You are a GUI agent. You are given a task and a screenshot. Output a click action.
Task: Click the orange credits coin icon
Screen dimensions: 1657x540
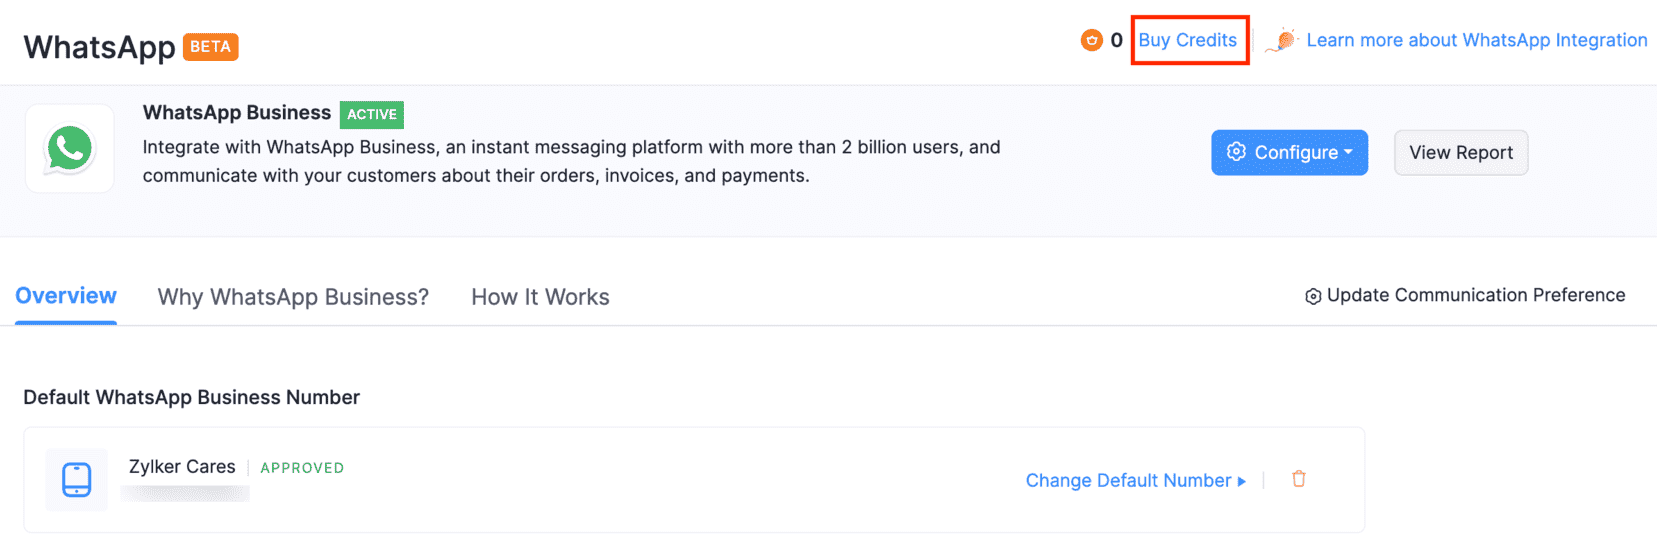click(x=1091, y=40)
